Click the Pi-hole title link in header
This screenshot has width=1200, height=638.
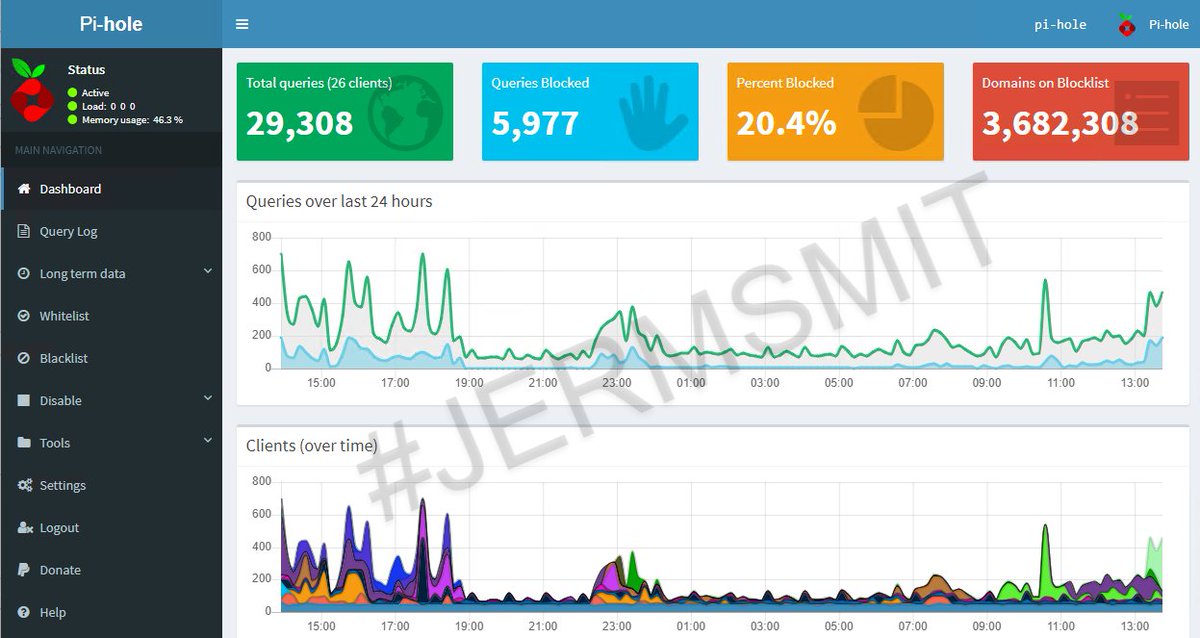tap(111, 24)
